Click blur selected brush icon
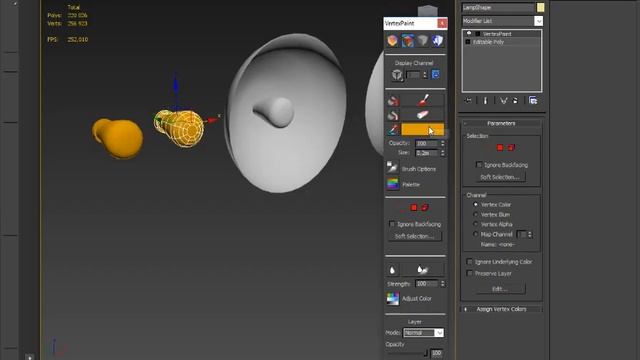Screen dimensions: 640x360 point(422,269)
